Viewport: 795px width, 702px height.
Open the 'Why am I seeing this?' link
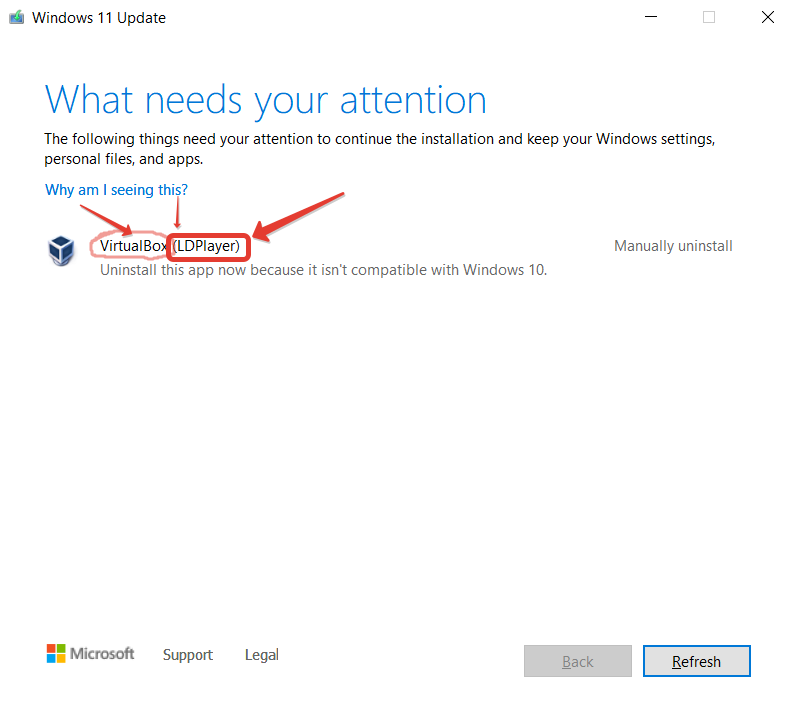[116, 190]
